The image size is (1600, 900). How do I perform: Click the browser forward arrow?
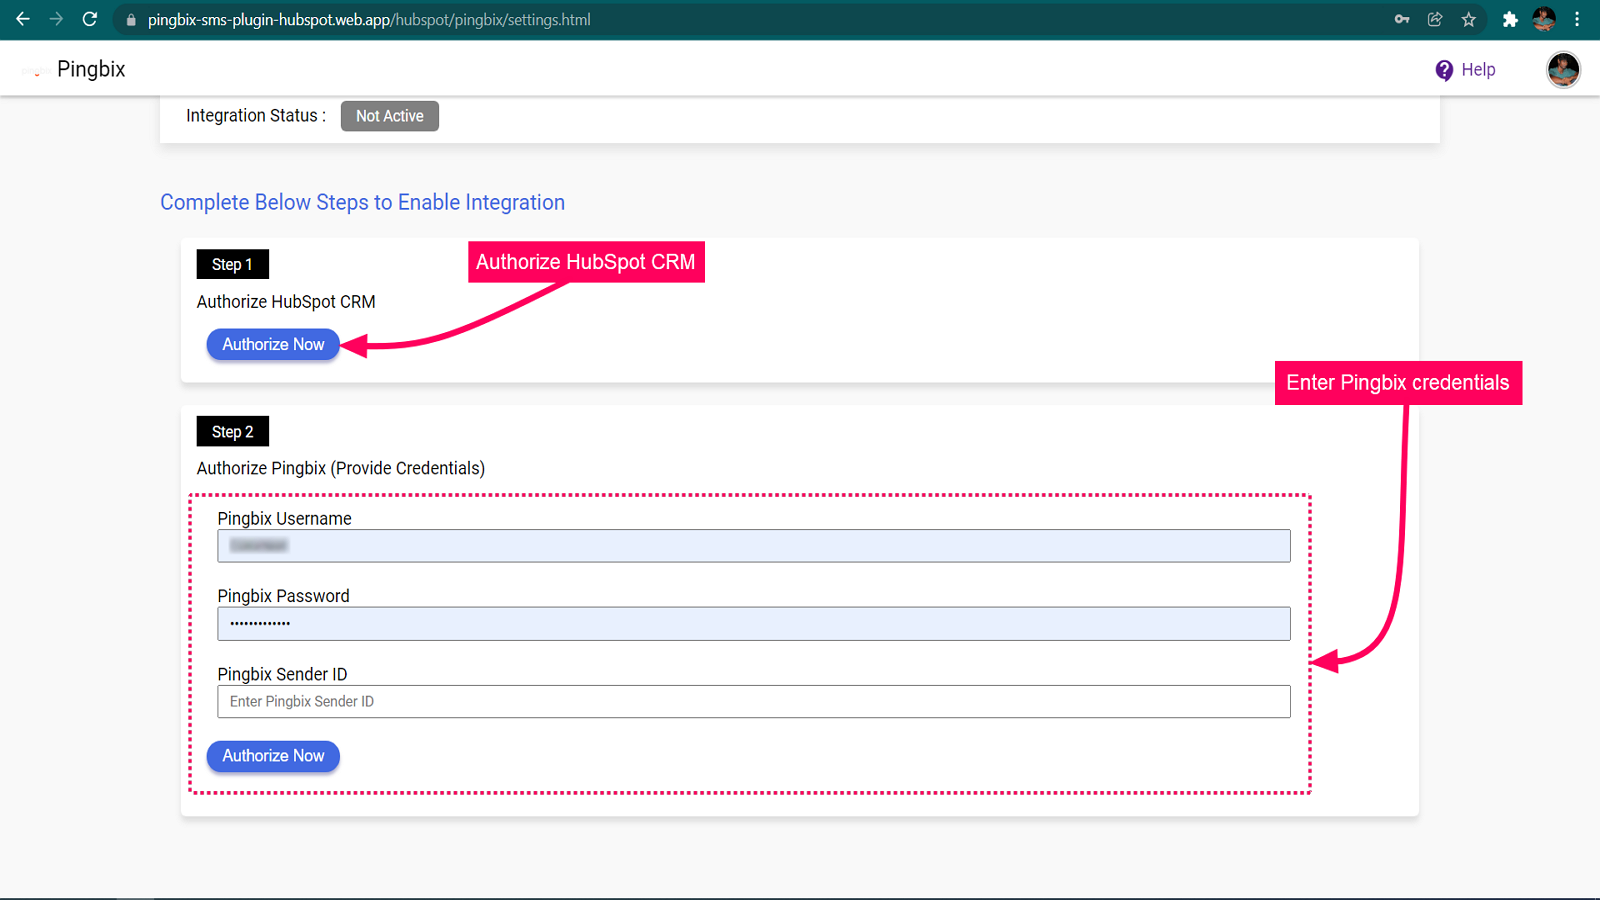coord(56,19)
